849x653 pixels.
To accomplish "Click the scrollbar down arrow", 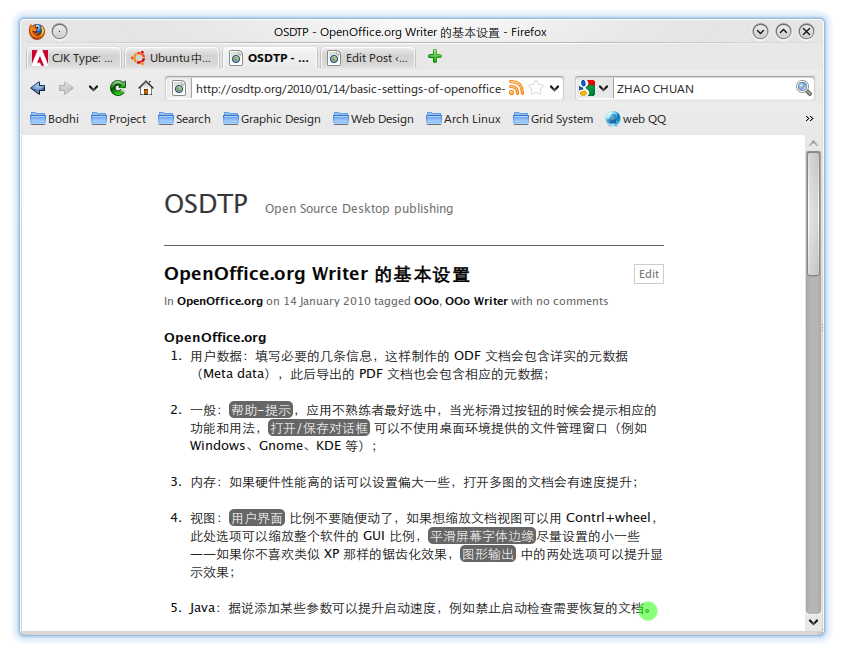I will point(813,622).
